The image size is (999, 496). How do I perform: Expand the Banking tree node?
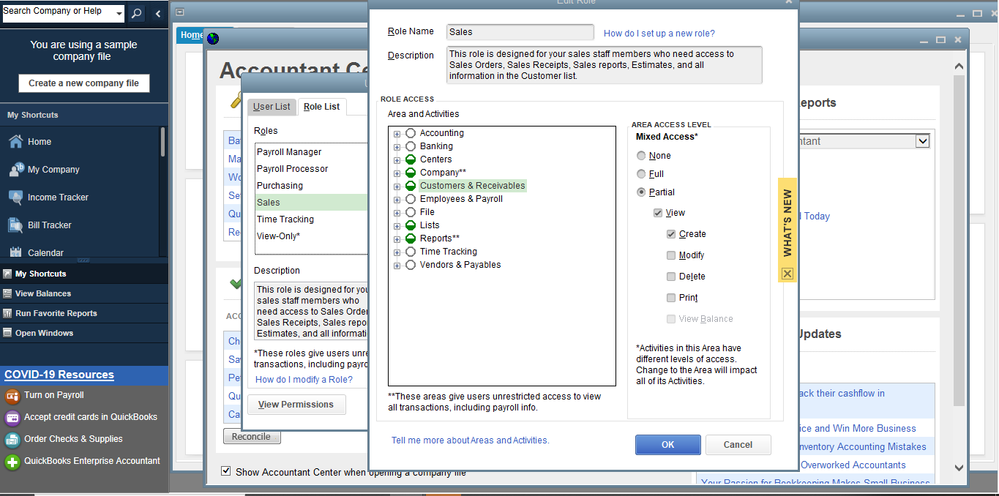[x=397, y=146]
